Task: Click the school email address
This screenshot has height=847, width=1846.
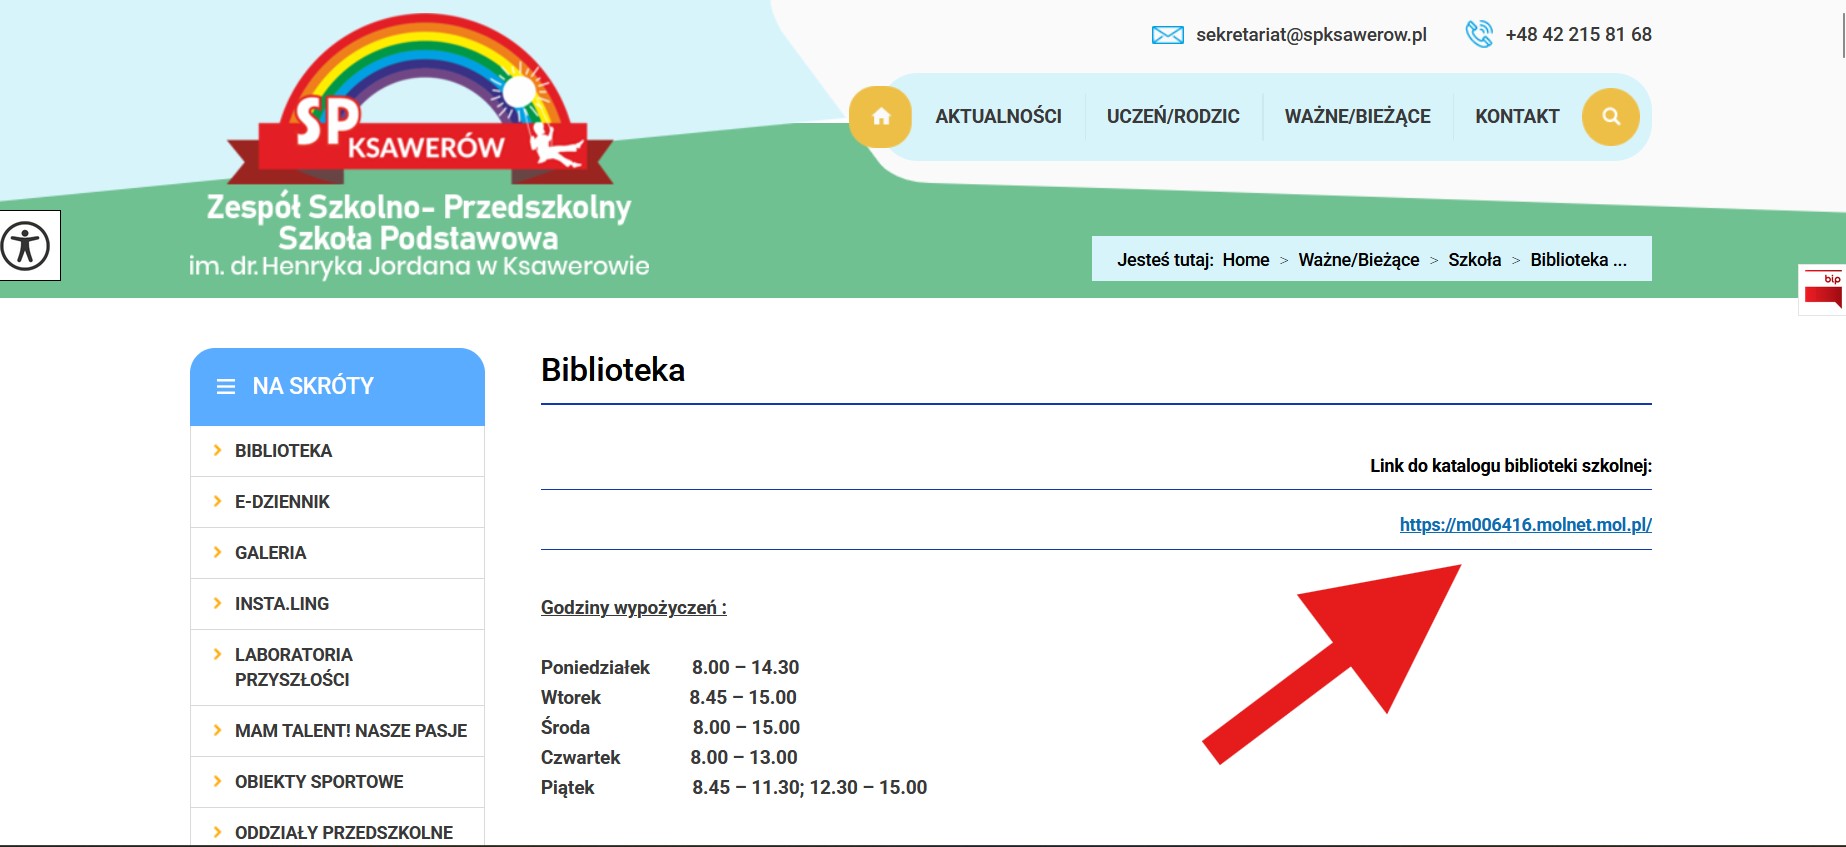Action: click(1311, 35)
